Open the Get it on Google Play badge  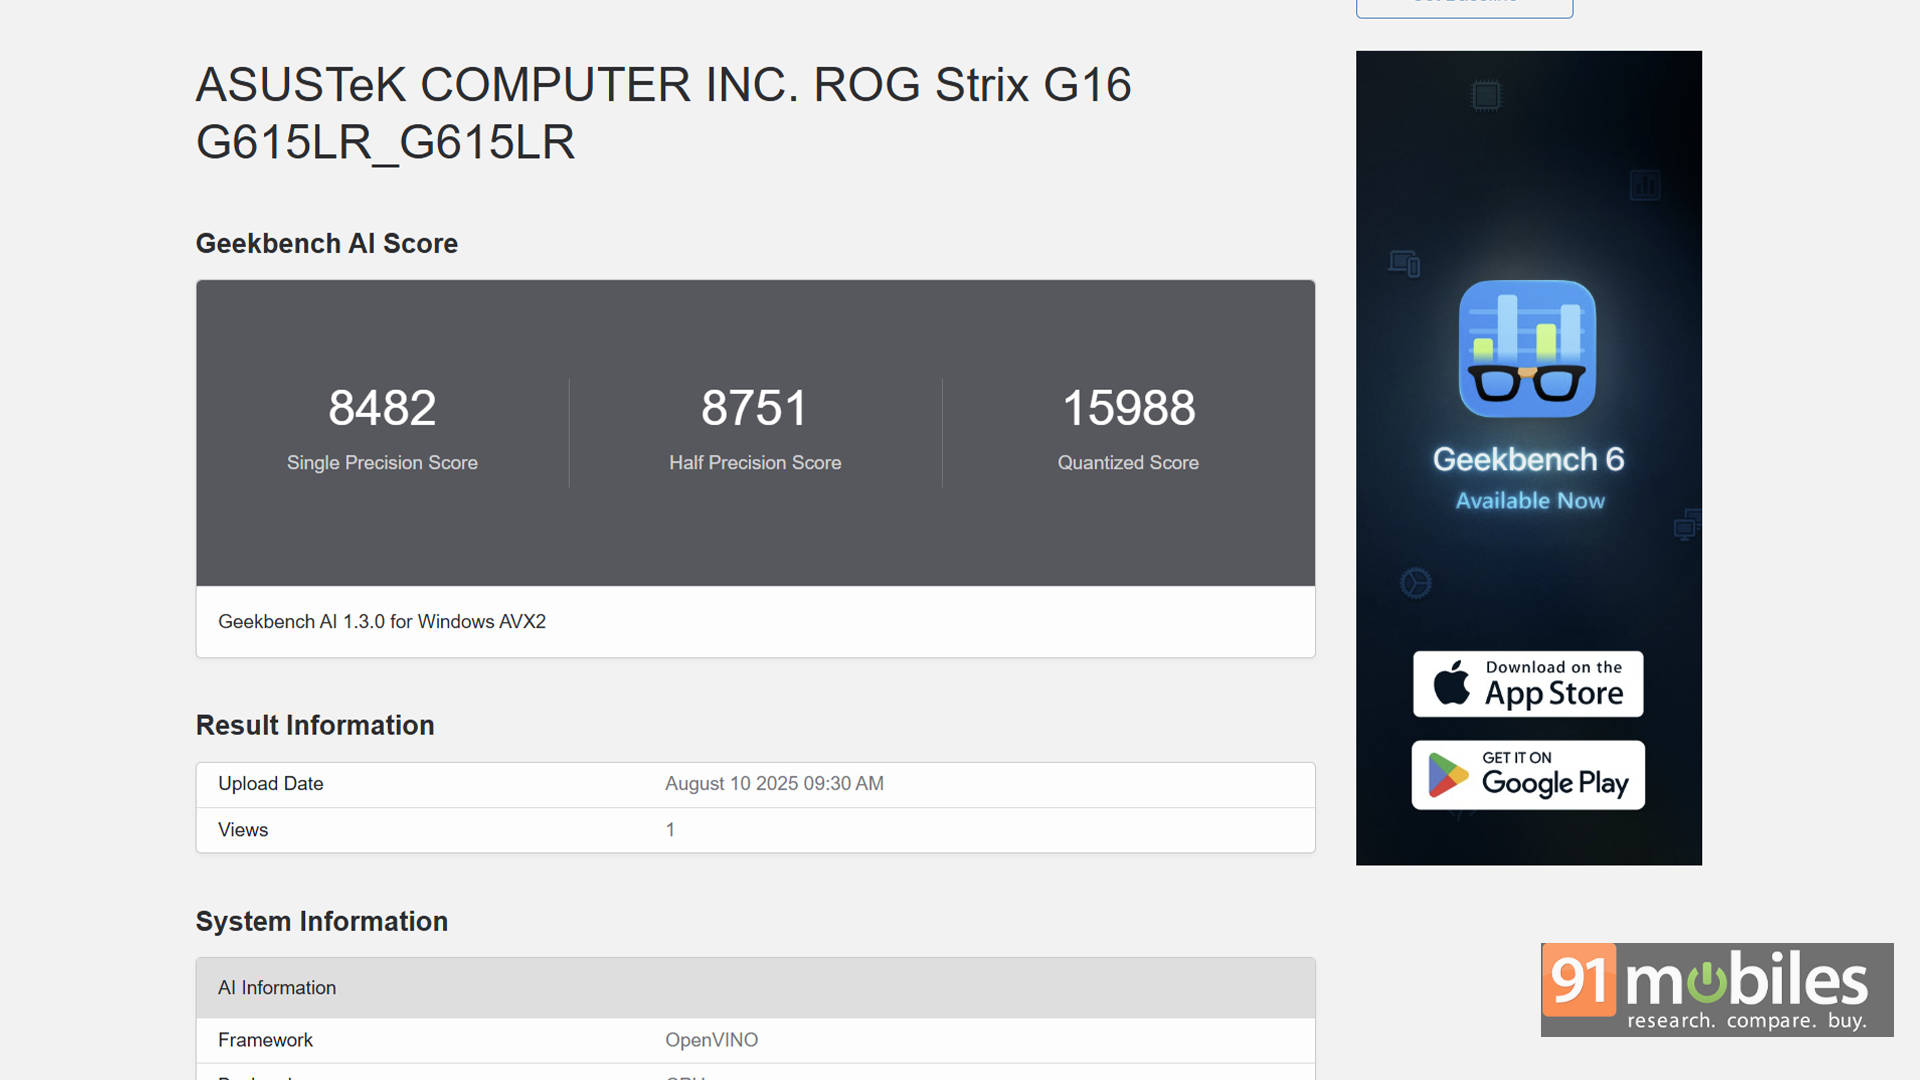pyautogui.click(x=1527, y=774)
